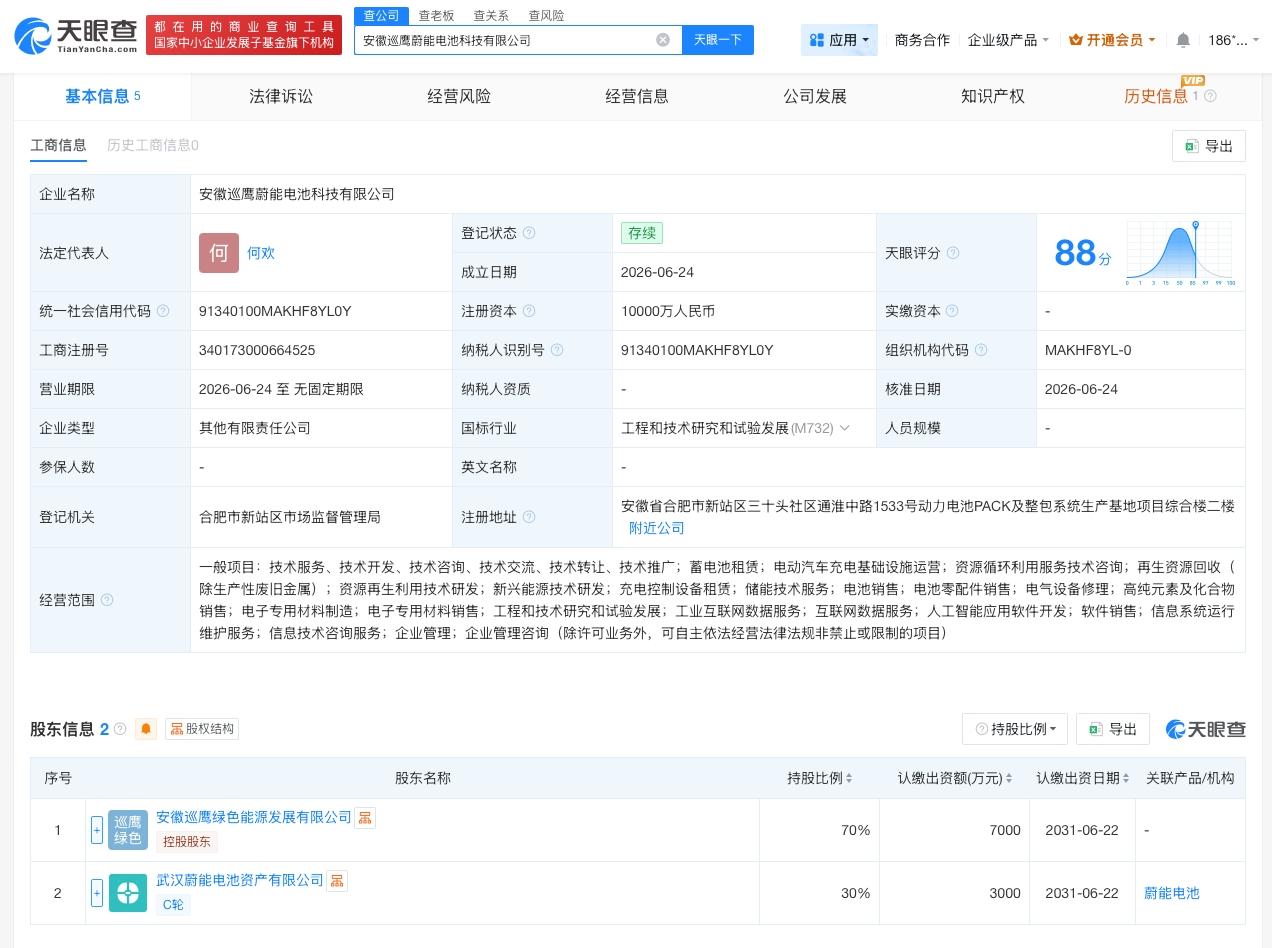This screenshot has height=948, width=1272.
Task: Select the 基本信息 tab
Action: tap(102, 96)
